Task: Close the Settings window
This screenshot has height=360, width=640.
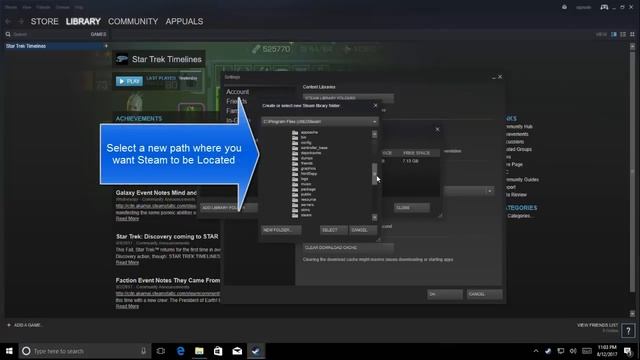Action: coord(500,77)
